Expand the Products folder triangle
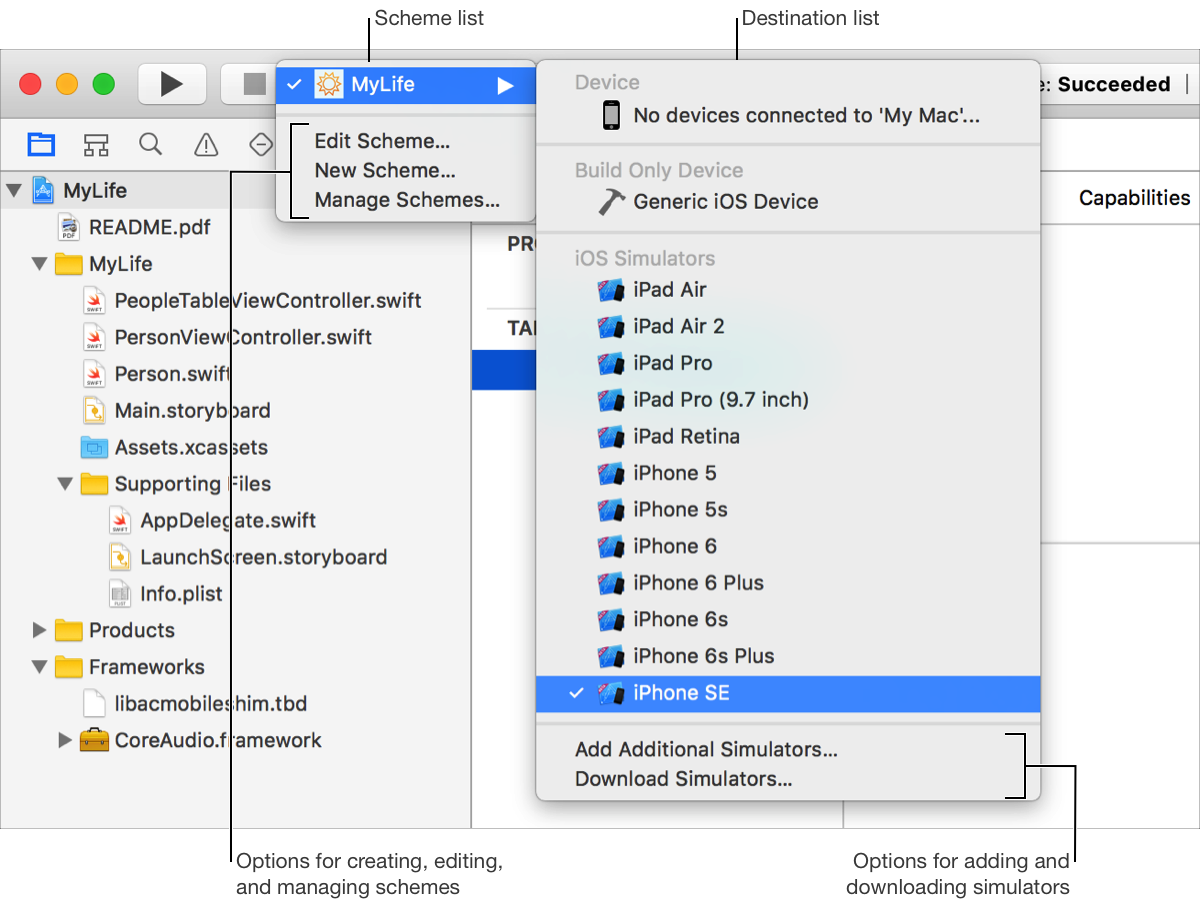The width and height of the screenshot is (1200, 905). pyautogui.click(x=39, y=630)
